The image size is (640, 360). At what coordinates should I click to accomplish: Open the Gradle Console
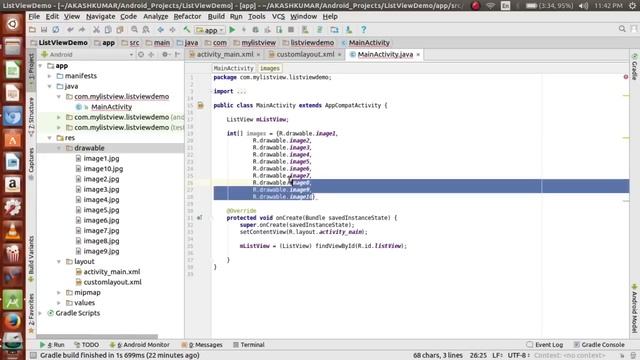(599, 345)
